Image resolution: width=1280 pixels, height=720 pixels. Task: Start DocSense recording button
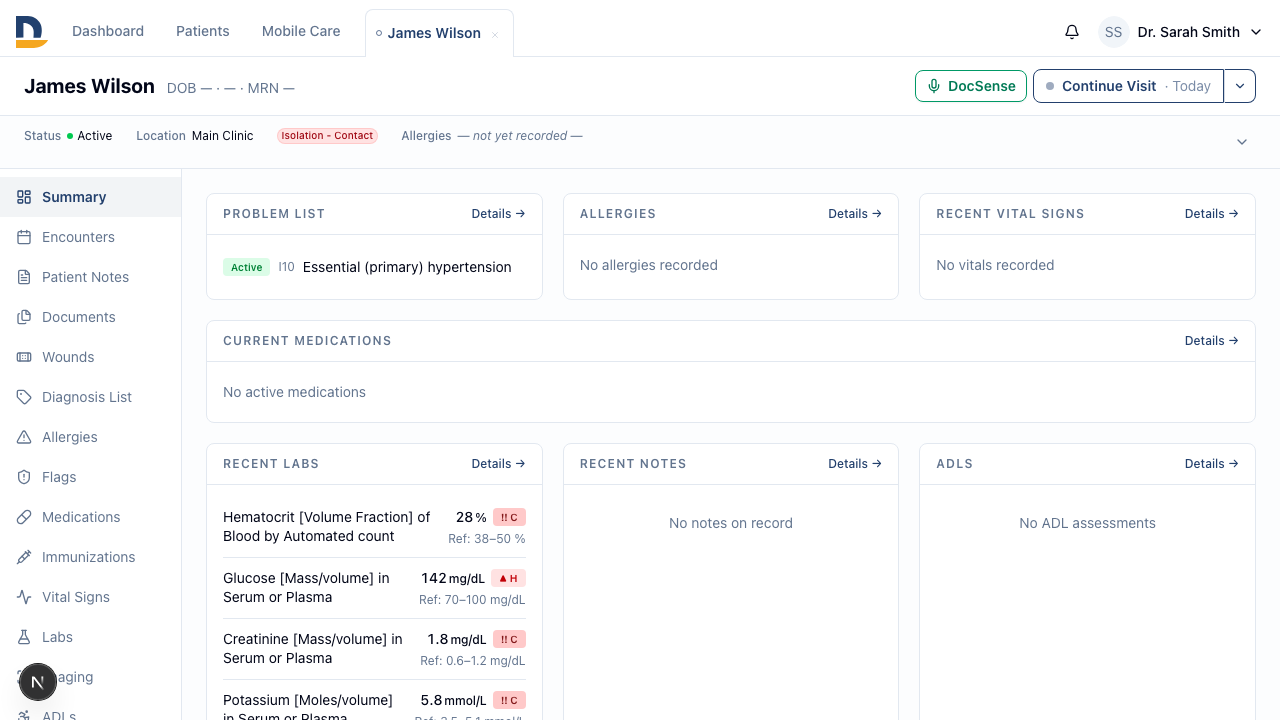point(971,86)
